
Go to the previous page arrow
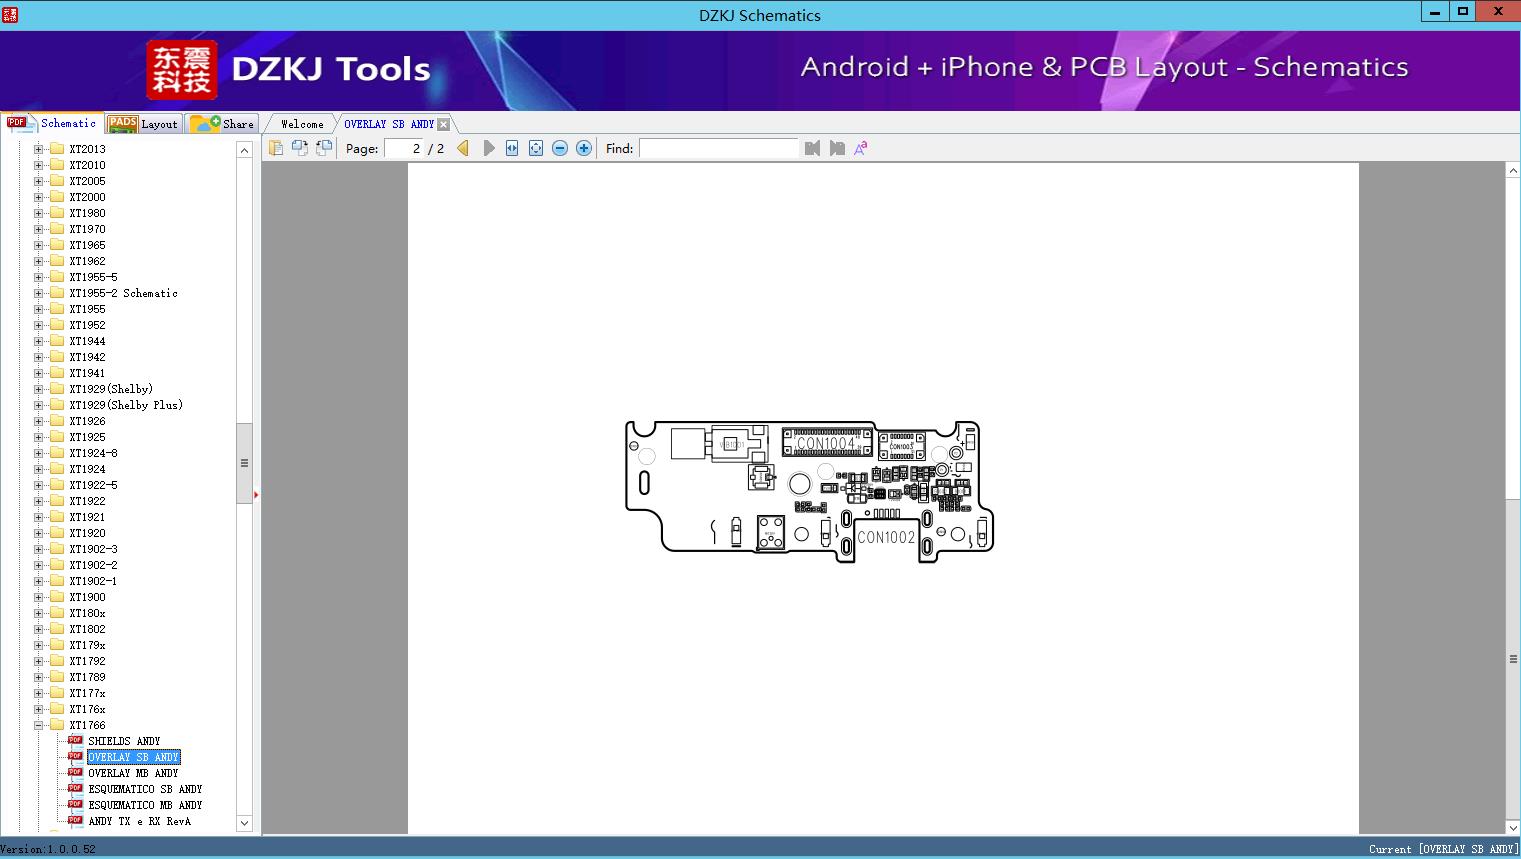tap(463, 148)
